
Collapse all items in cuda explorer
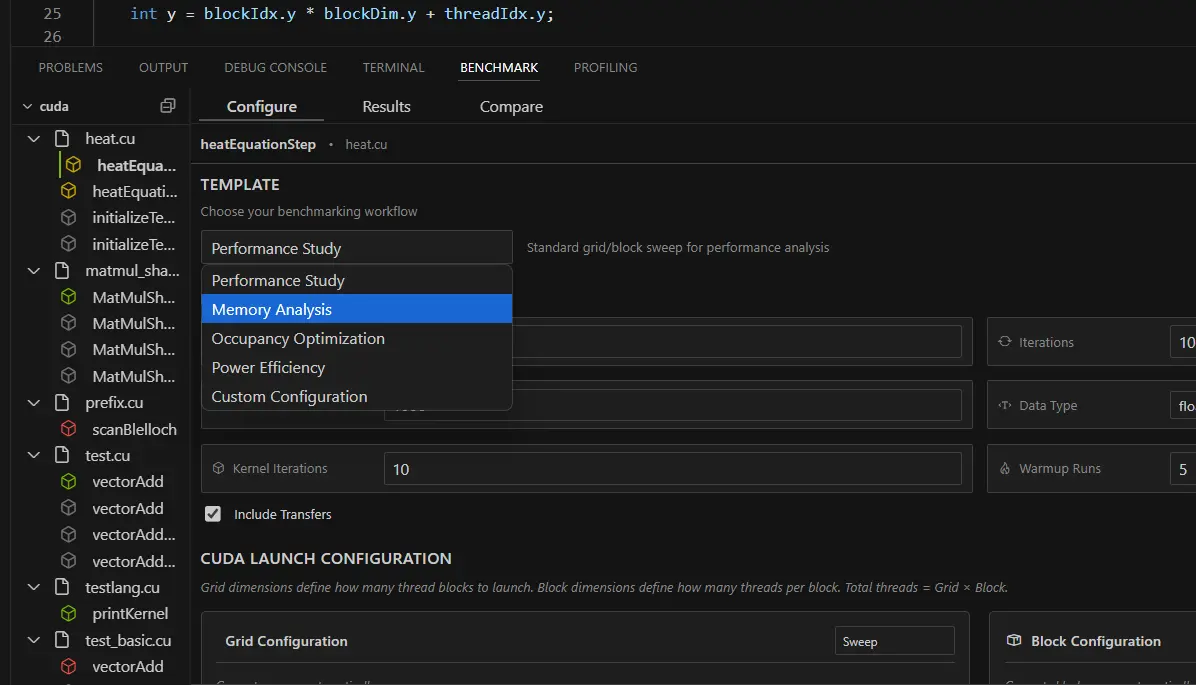coord(168,106)
